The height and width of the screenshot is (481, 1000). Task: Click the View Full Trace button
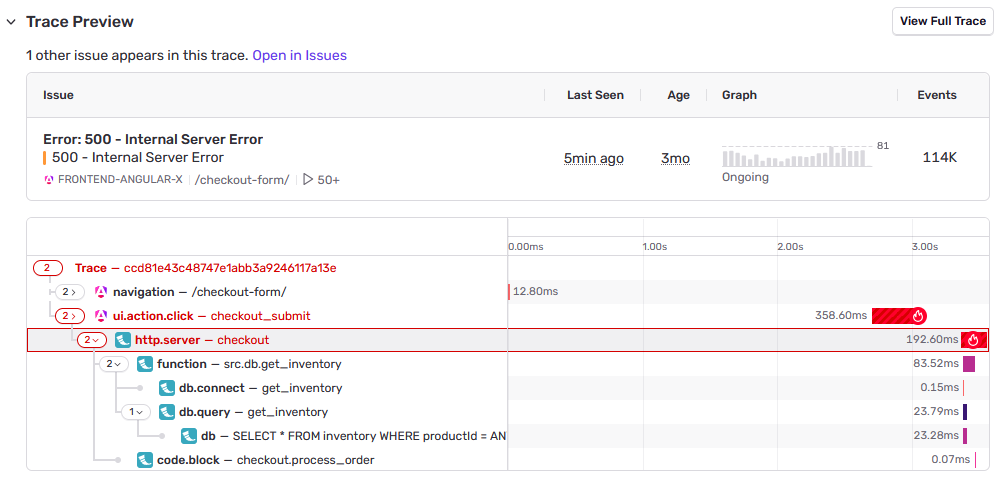(x=943, y=21)
